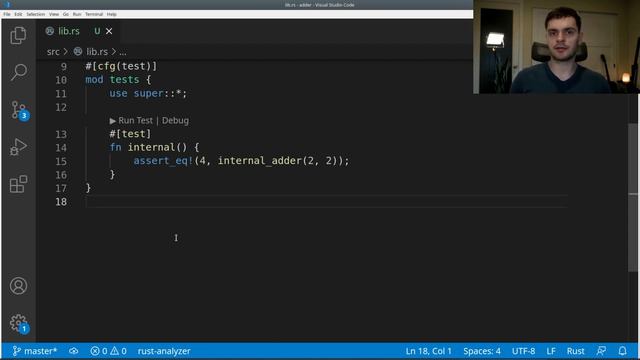
Task: Open the Selection menu
Action: click(36, 14)
